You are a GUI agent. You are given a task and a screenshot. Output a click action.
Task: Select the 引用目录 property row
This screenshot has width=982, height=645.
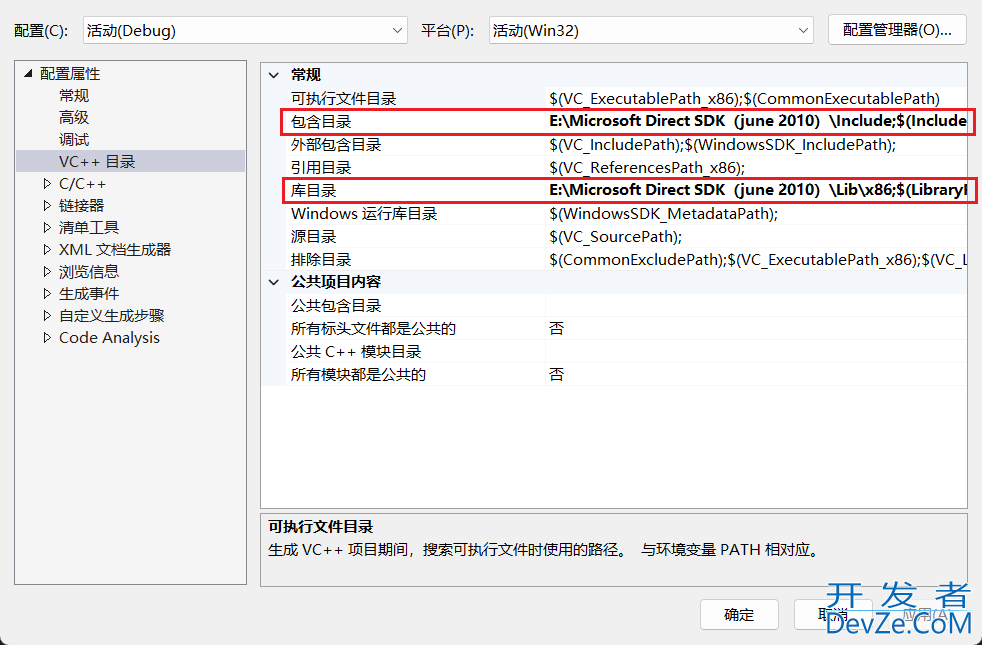pyautogui.click(x=626, y=167)
